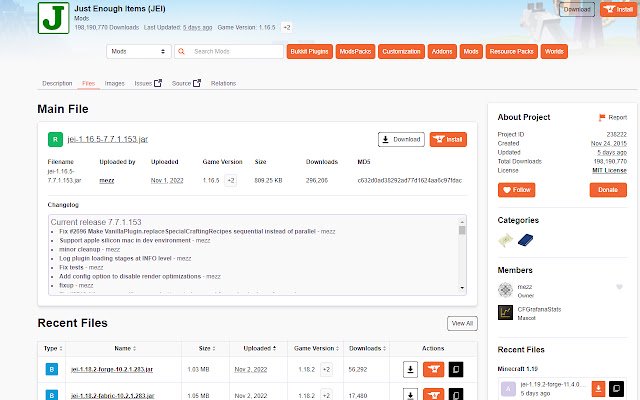The image size is (640, 400).
Task: Switch to the Images tab
Action: (x=114, y=83)
